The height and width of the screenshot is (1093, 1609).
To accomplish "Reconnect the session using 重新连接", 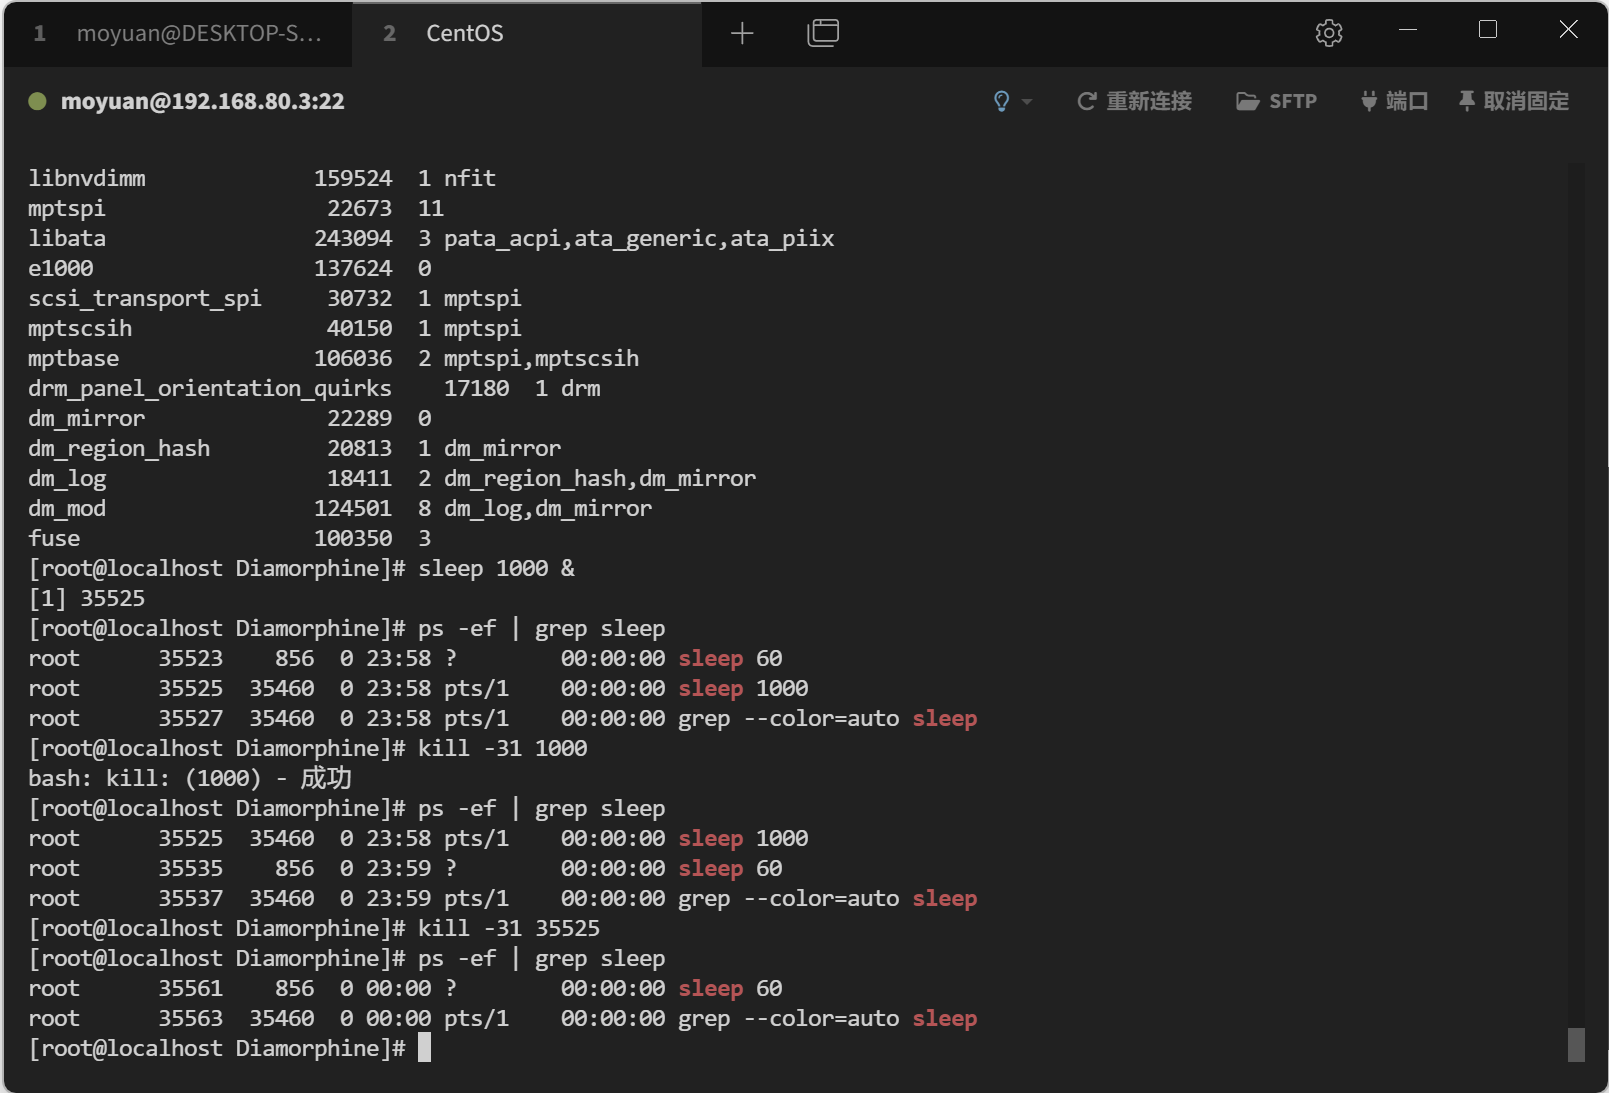I will pos(1134,101).
